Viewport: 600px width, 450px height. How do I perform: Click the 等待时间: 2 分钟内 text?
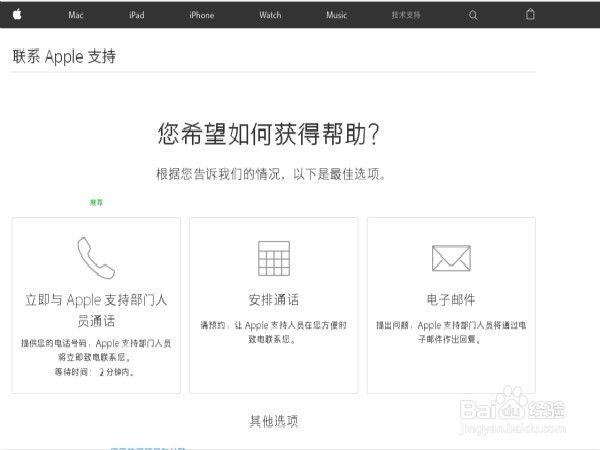(94, 372)
